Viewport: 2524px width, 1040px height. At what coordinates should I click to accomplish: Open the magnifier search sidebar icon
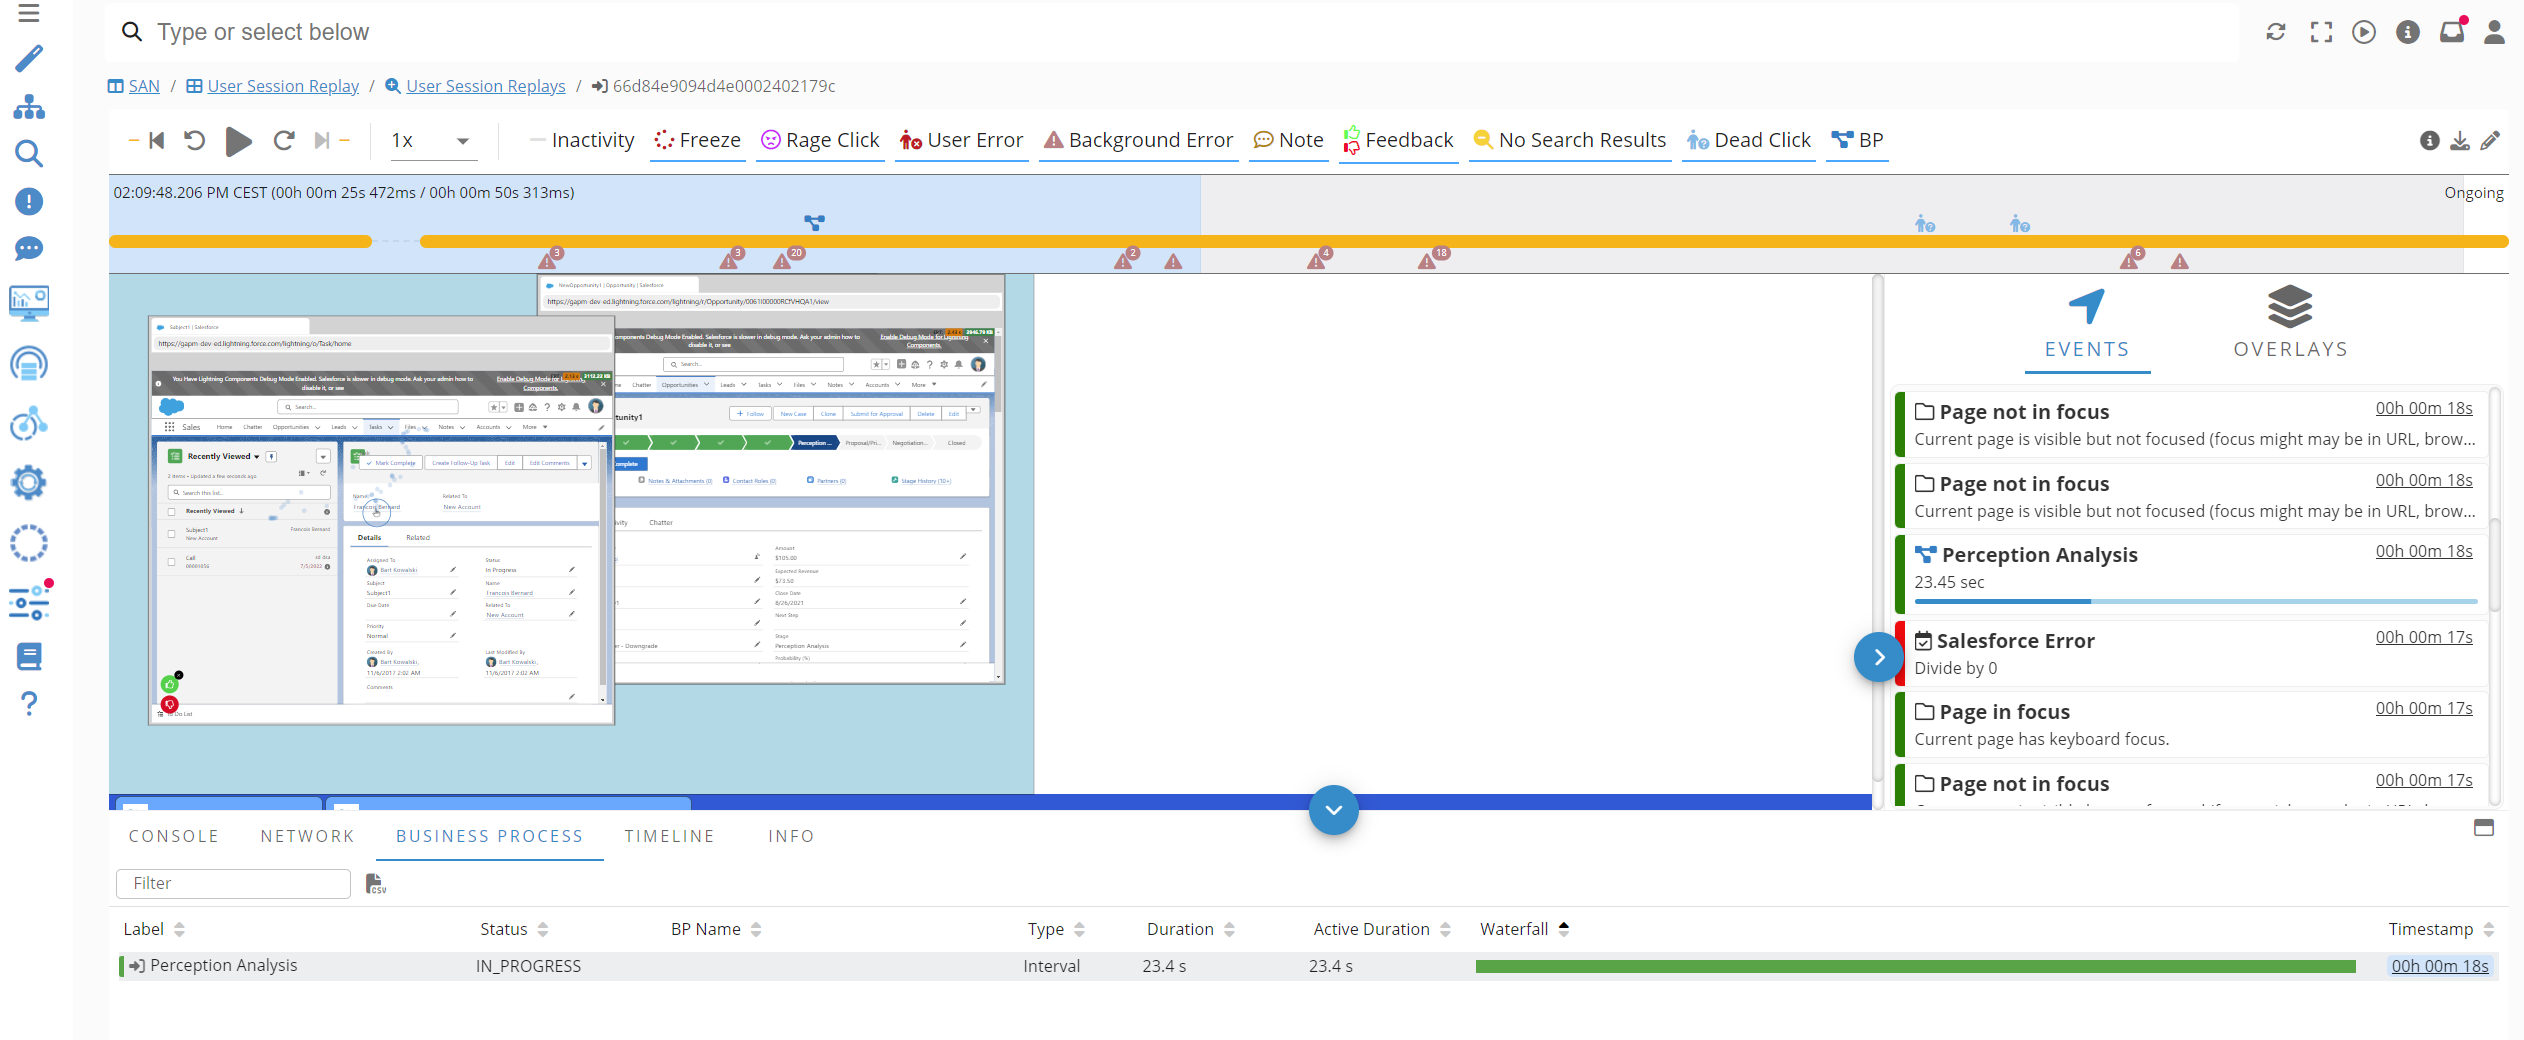pyautogui.click(x=29, y=153)
